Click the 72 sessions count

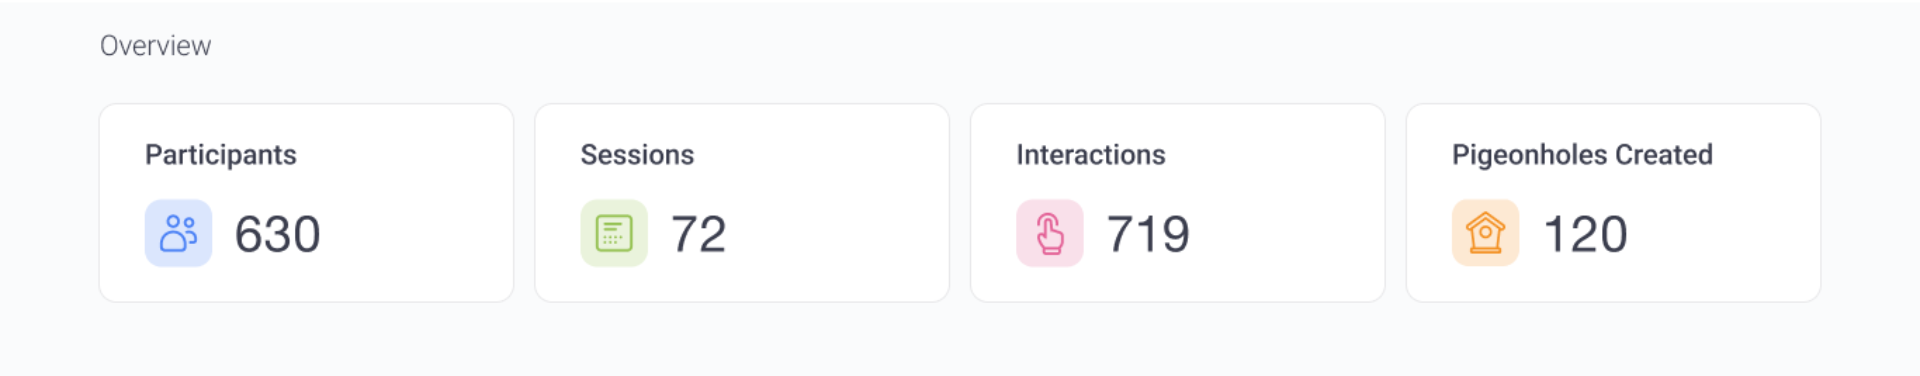698,234
